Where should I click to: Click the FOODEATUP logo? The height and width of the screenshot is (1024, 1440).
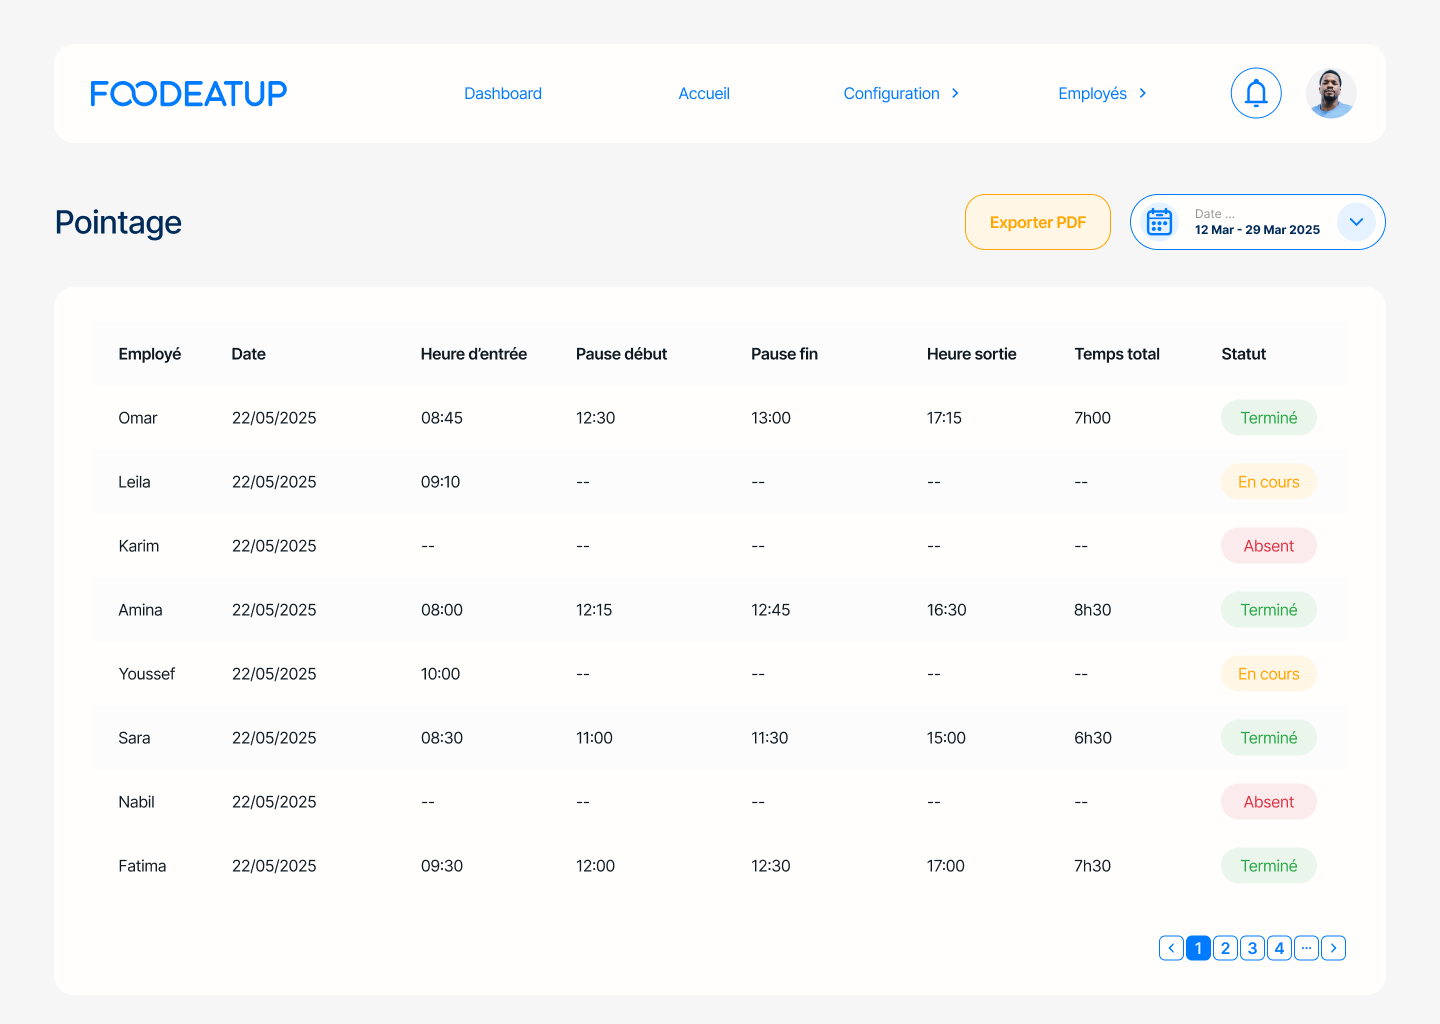(189, 93)
